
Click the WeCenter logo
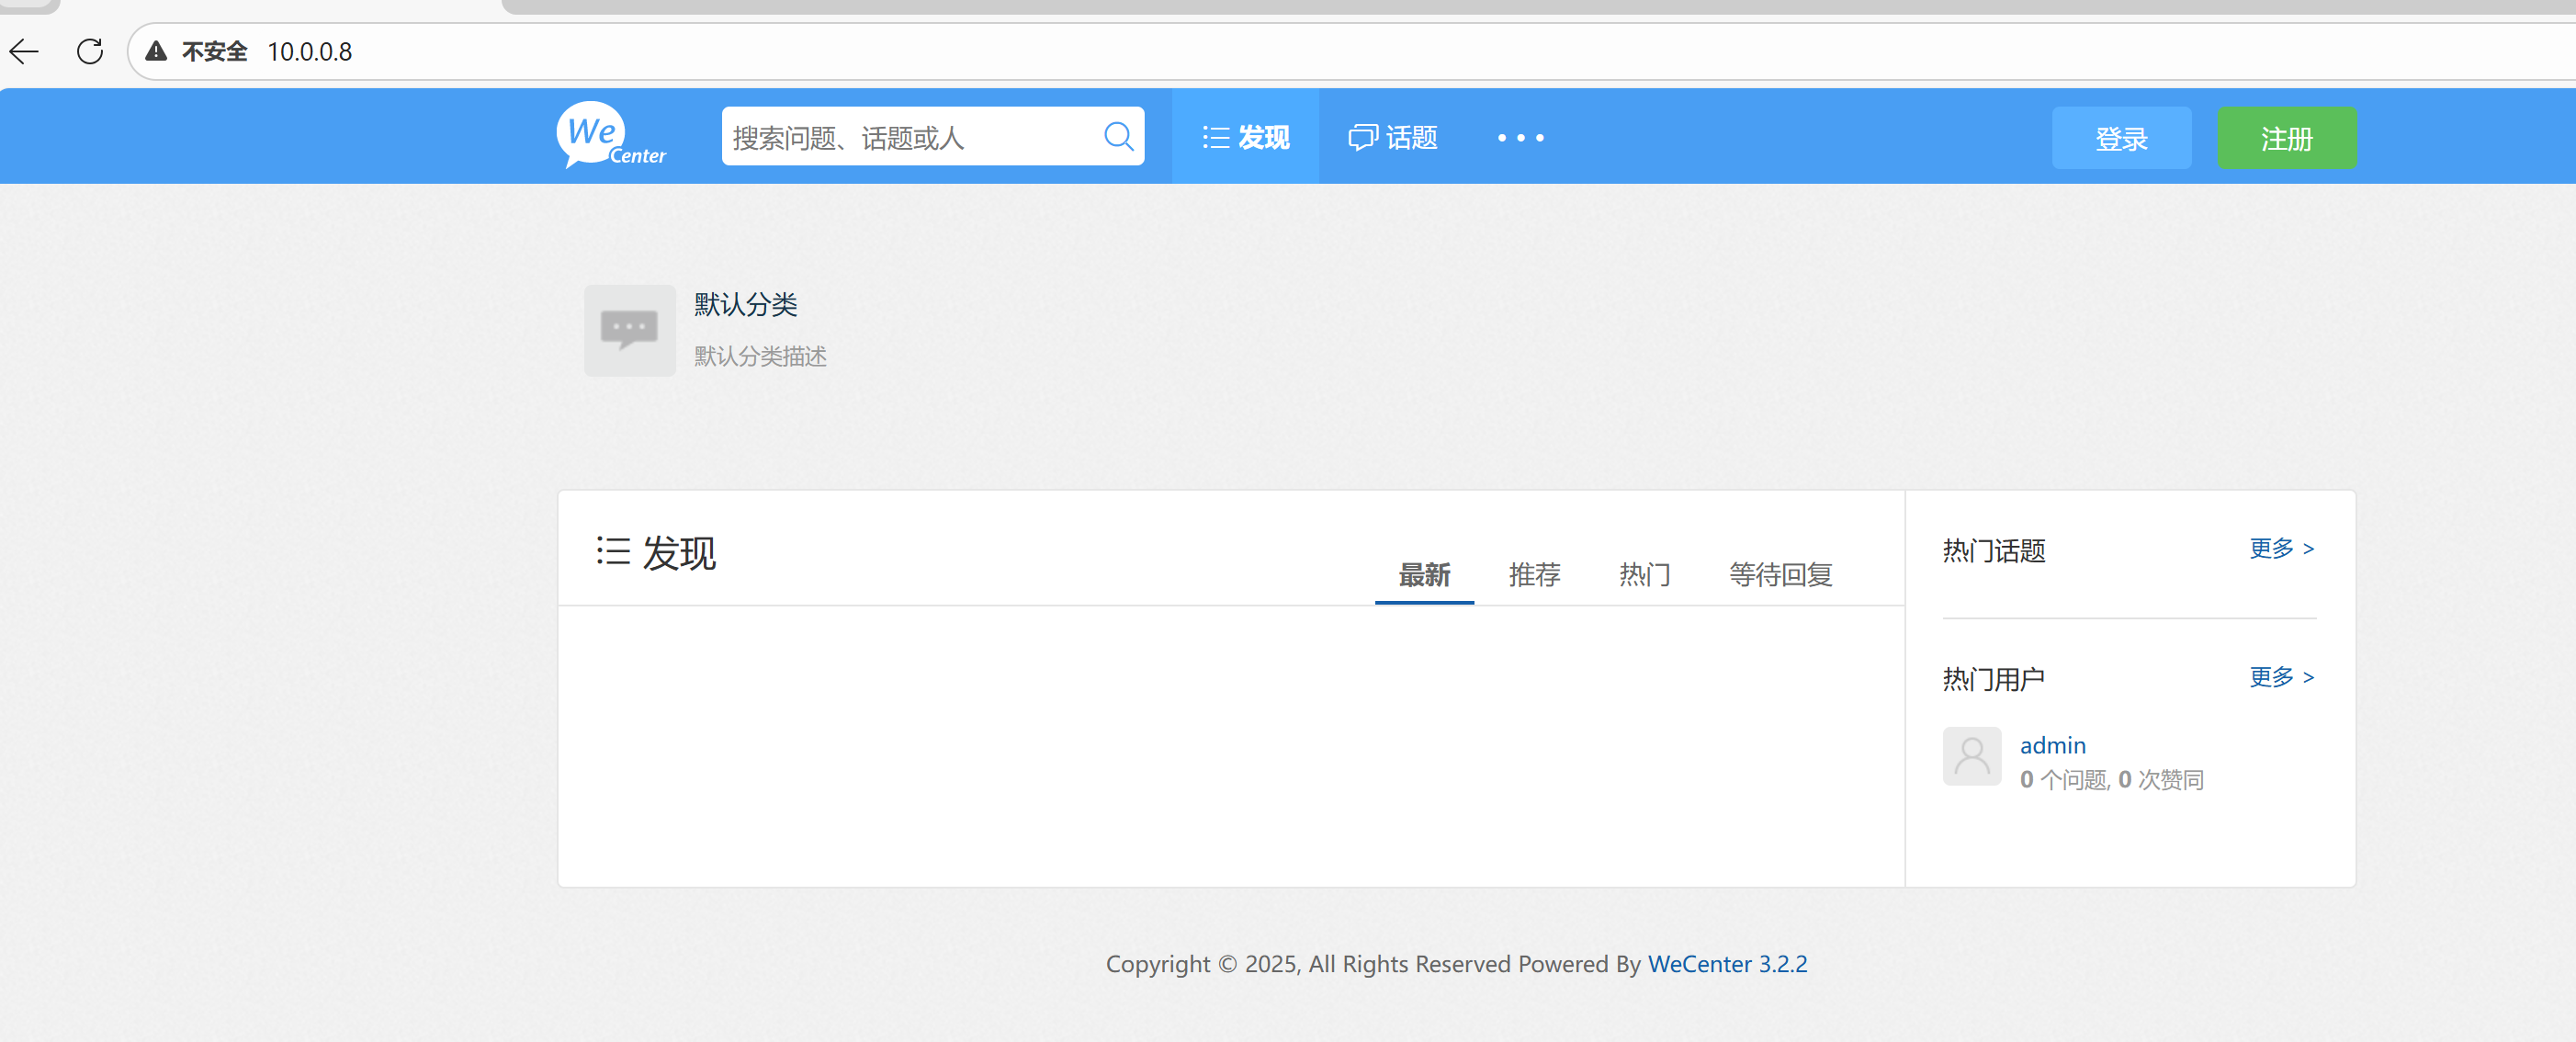click(610, 136)
